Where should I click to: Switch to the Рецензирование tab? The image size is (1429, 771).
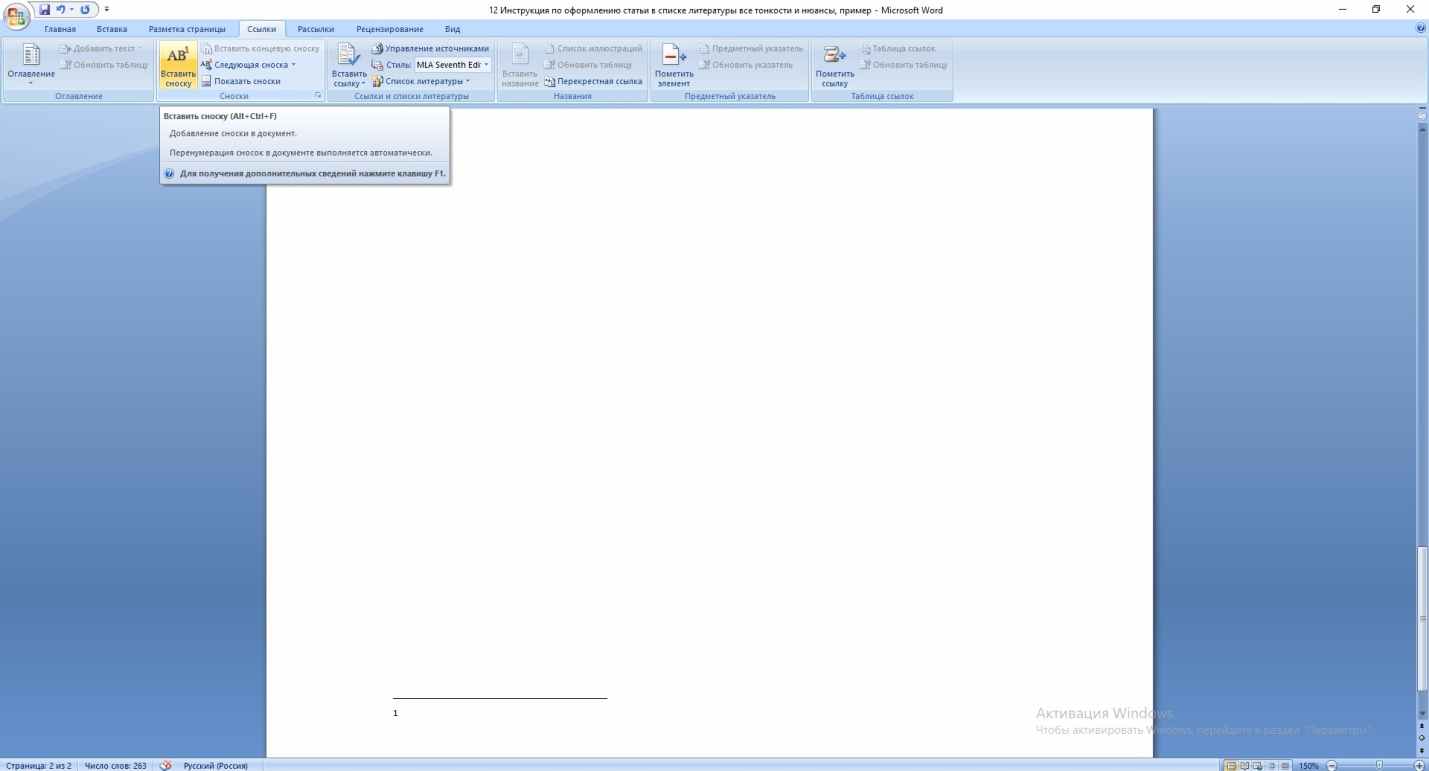tap(389, 29)
